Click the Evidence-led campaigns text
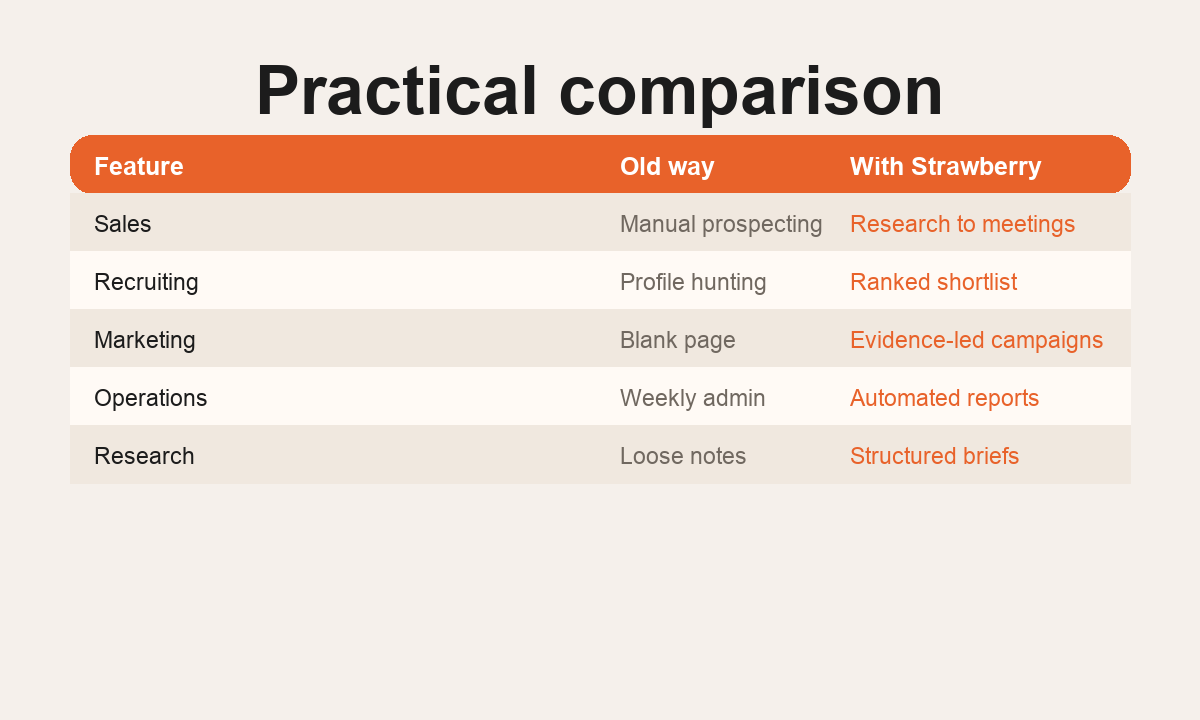The width and height of the screenshot is (1200, 720). click(977, 340)
